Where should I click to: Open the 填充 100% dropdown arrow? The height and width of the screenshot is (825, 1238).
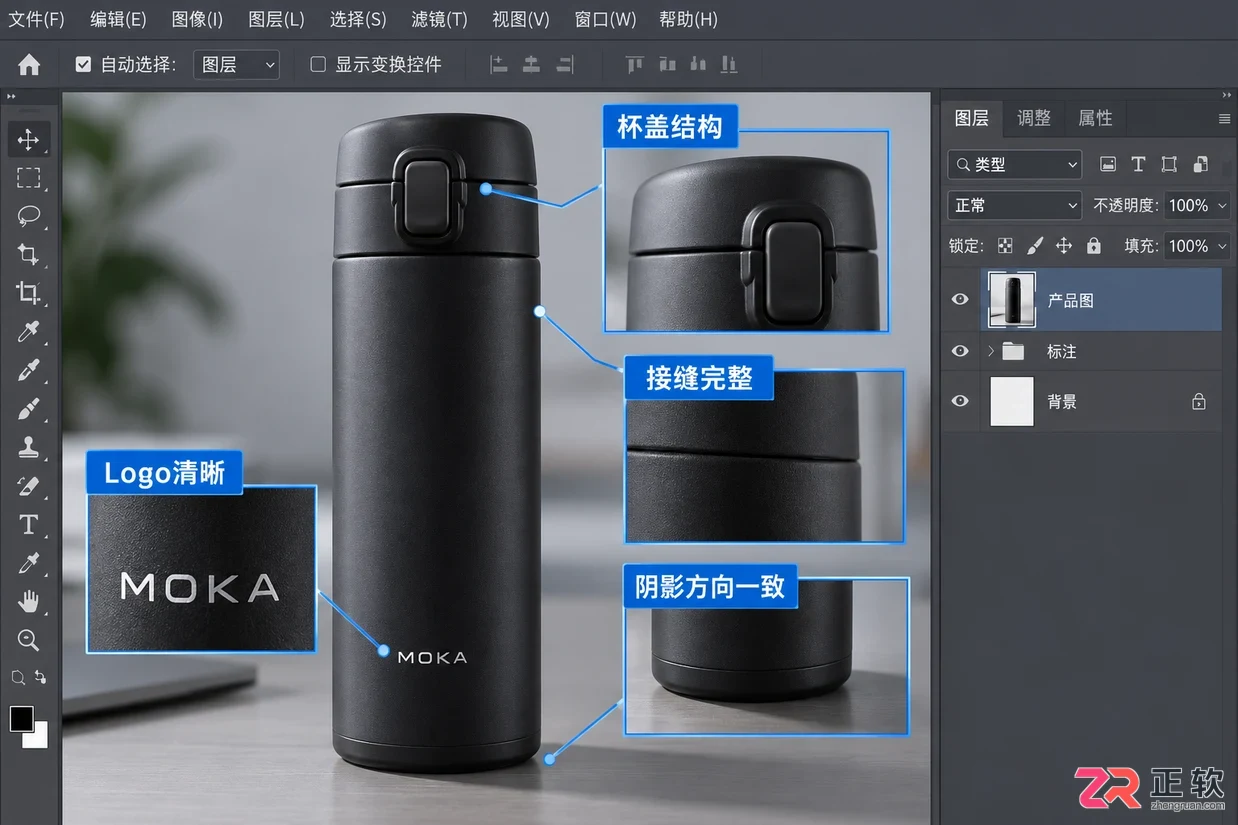pyautogui.click(x=1221, y=246)
